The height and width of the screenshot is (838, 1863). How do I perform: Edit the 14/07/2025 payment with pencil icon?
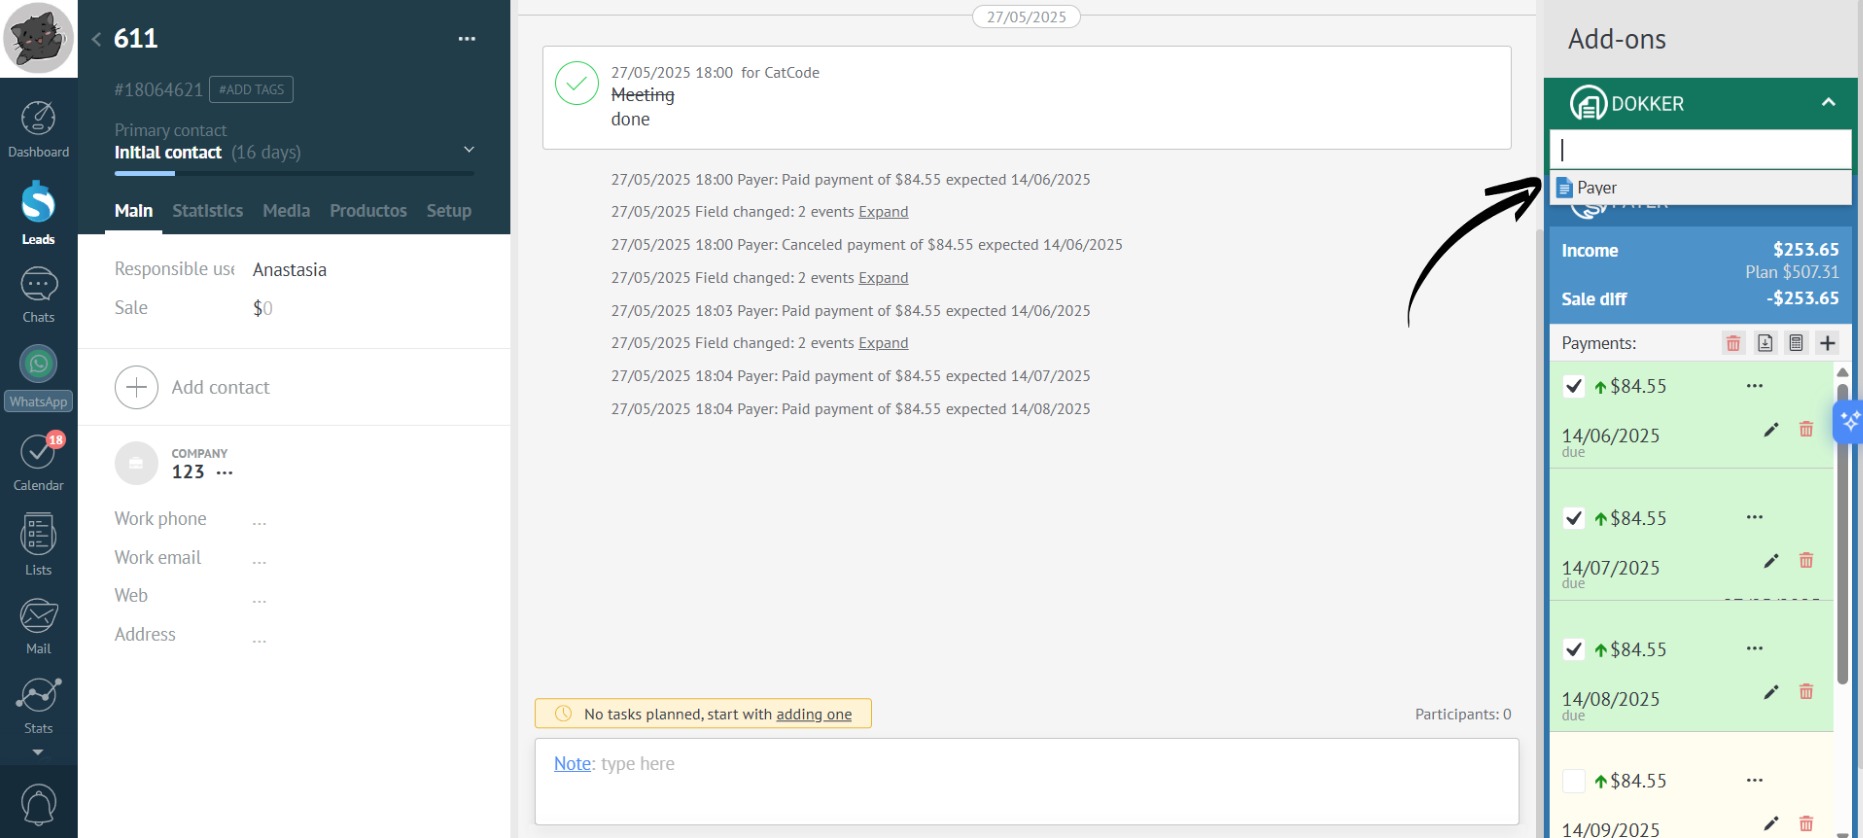(1770, 561)
